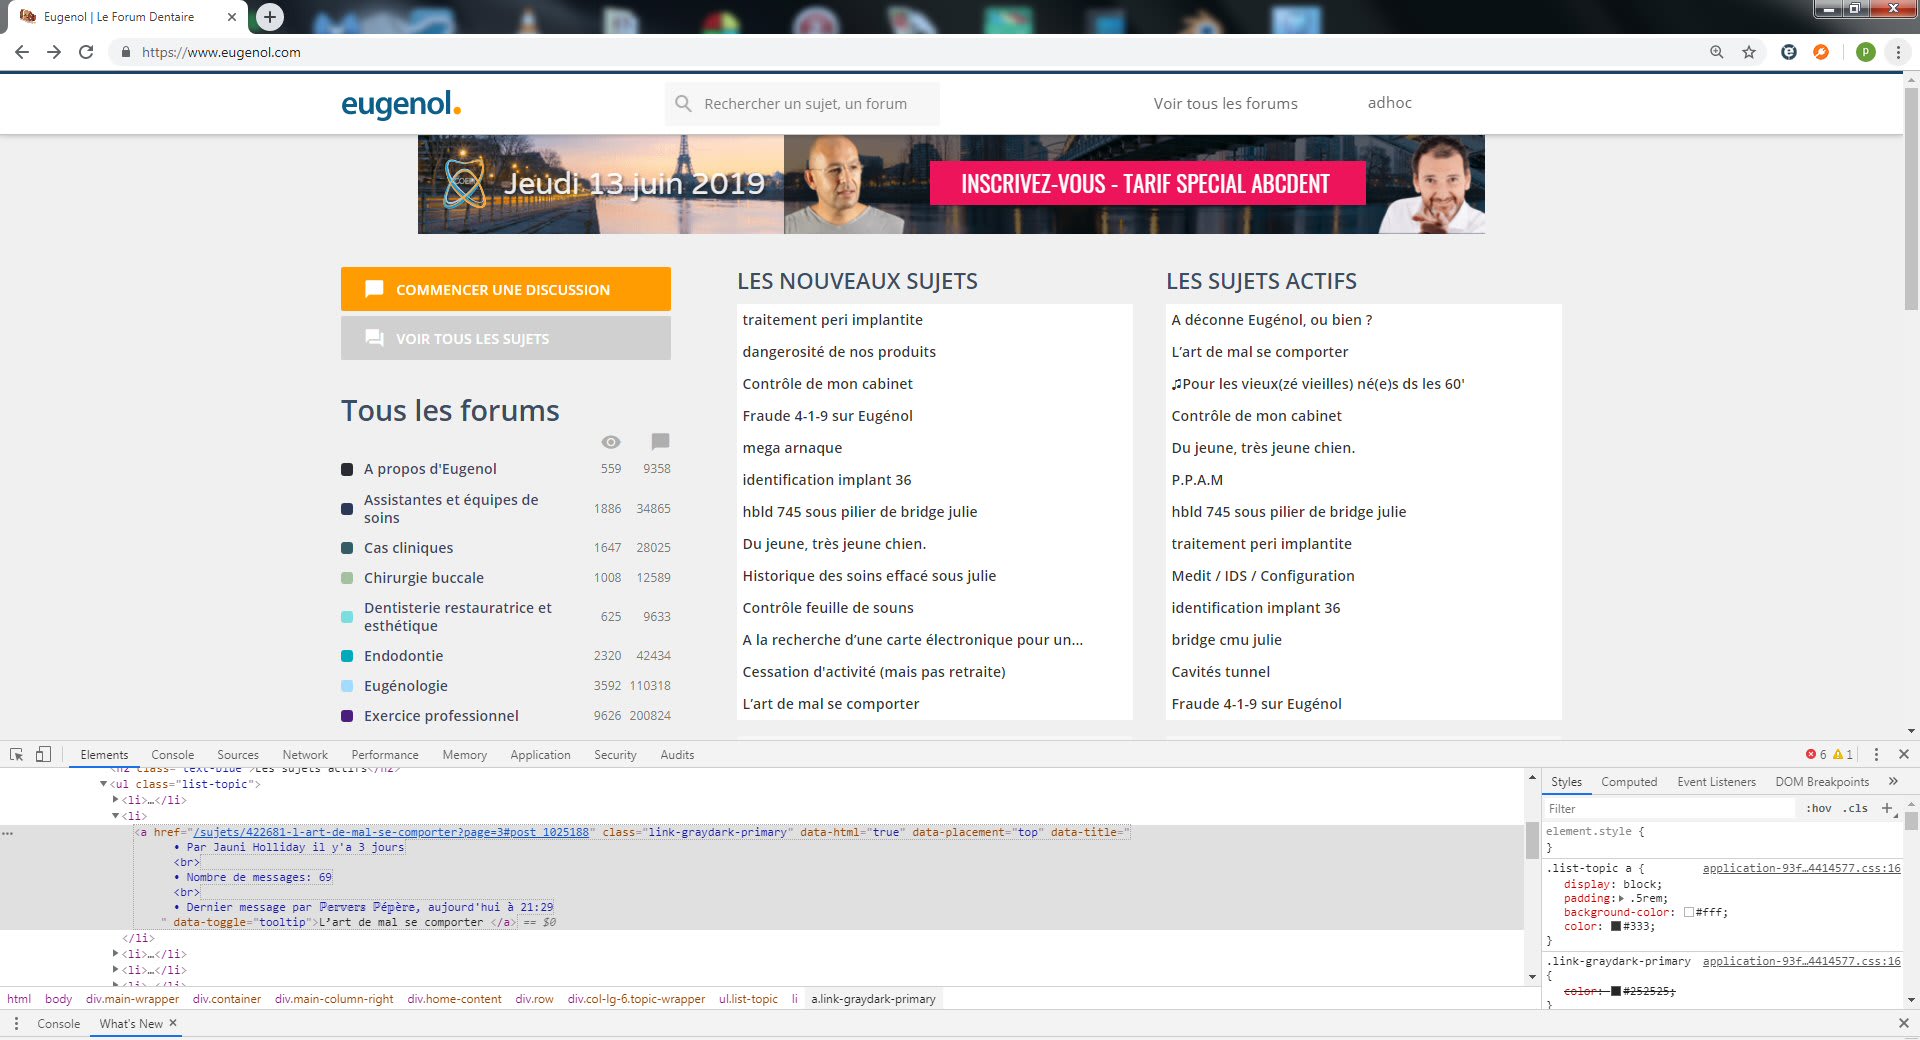This screenshot has height=1040, width=1920.
Task: Toggle the device toolbar icon
Action: coord(43,754)
